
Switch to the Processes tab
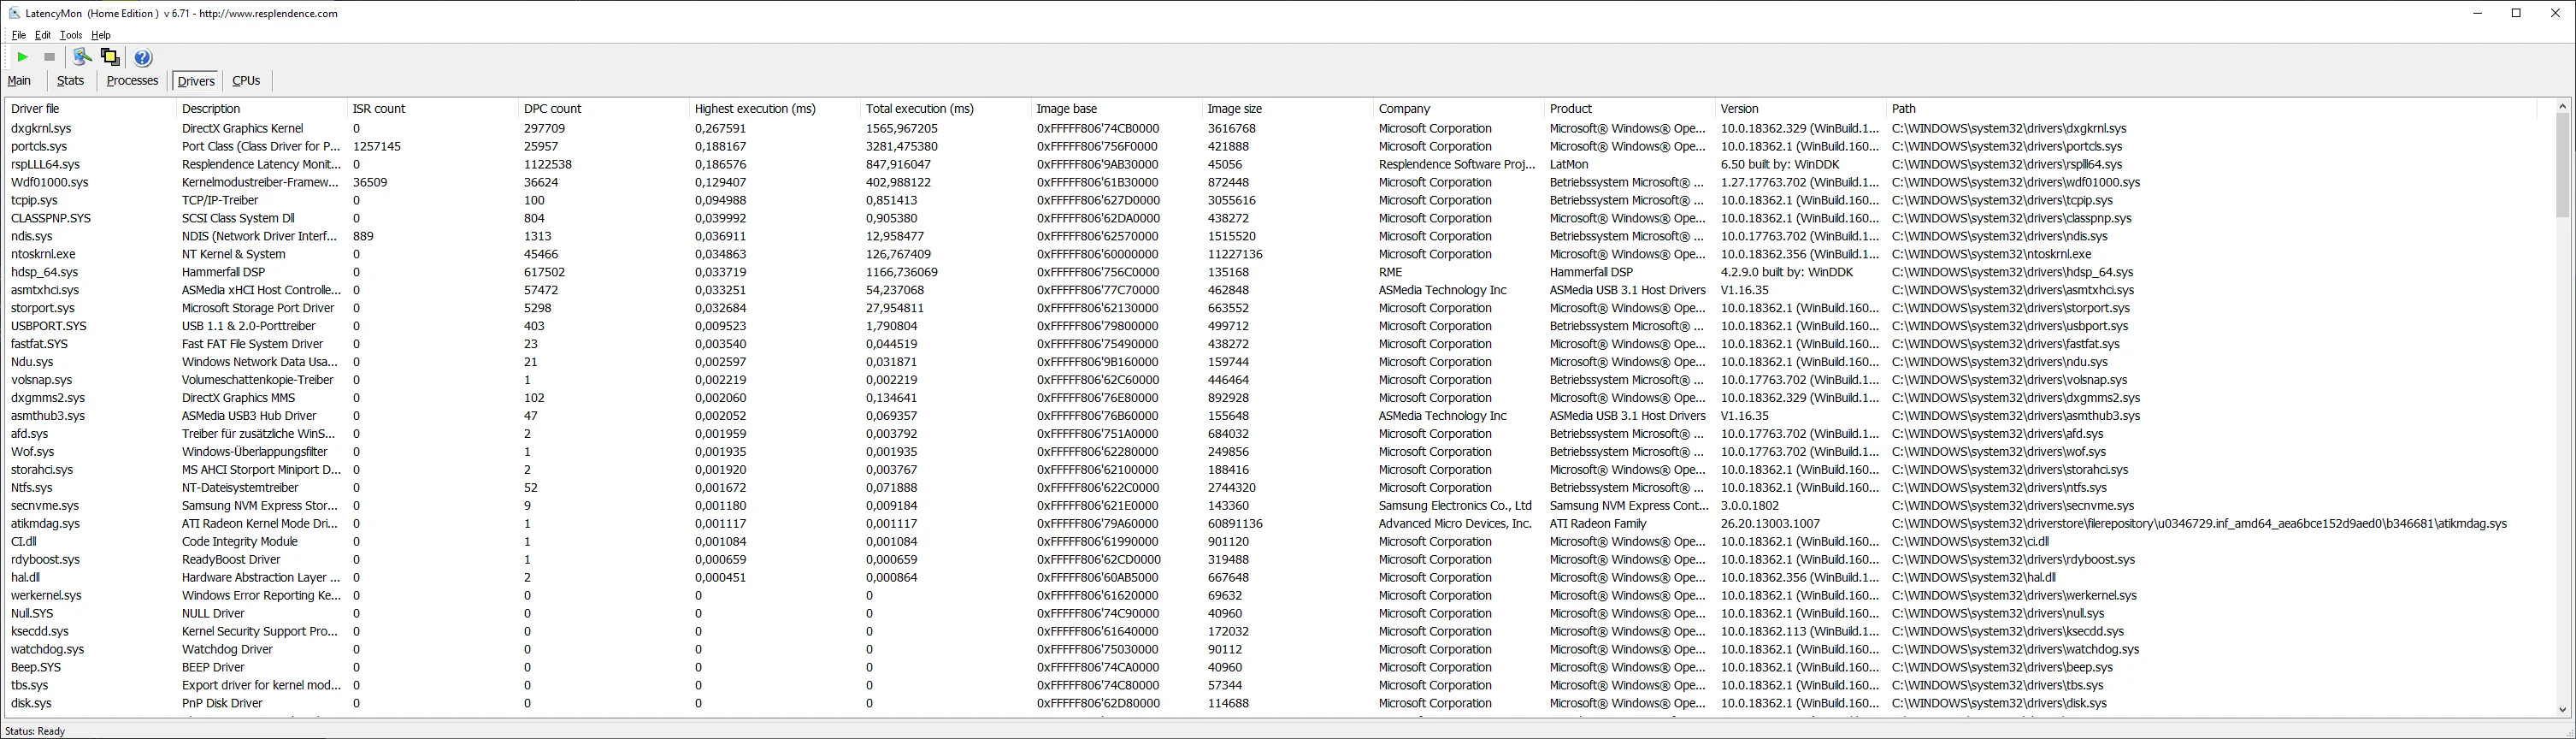pos(132,81)
